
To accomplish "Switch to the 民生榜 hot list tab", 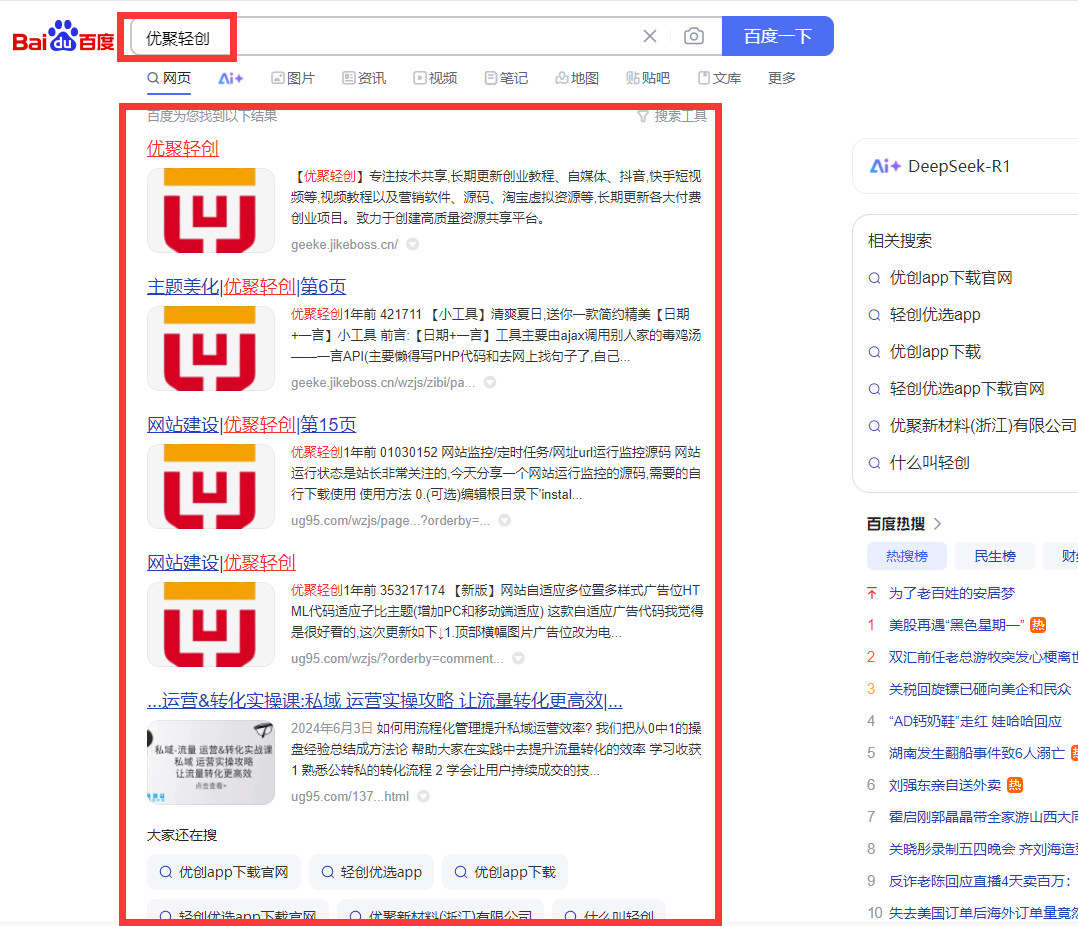I will click(x=994, y=555).
